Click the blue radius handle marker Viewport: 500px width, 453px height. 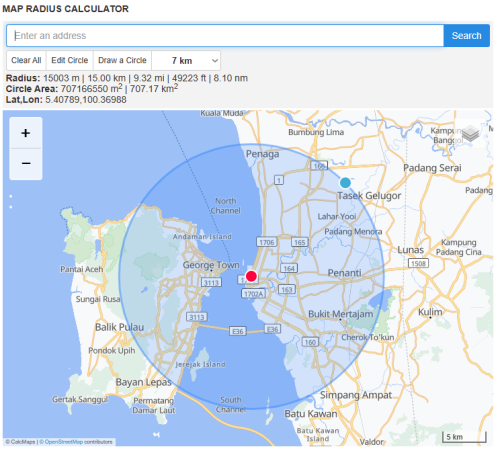(x=345, y=183)
